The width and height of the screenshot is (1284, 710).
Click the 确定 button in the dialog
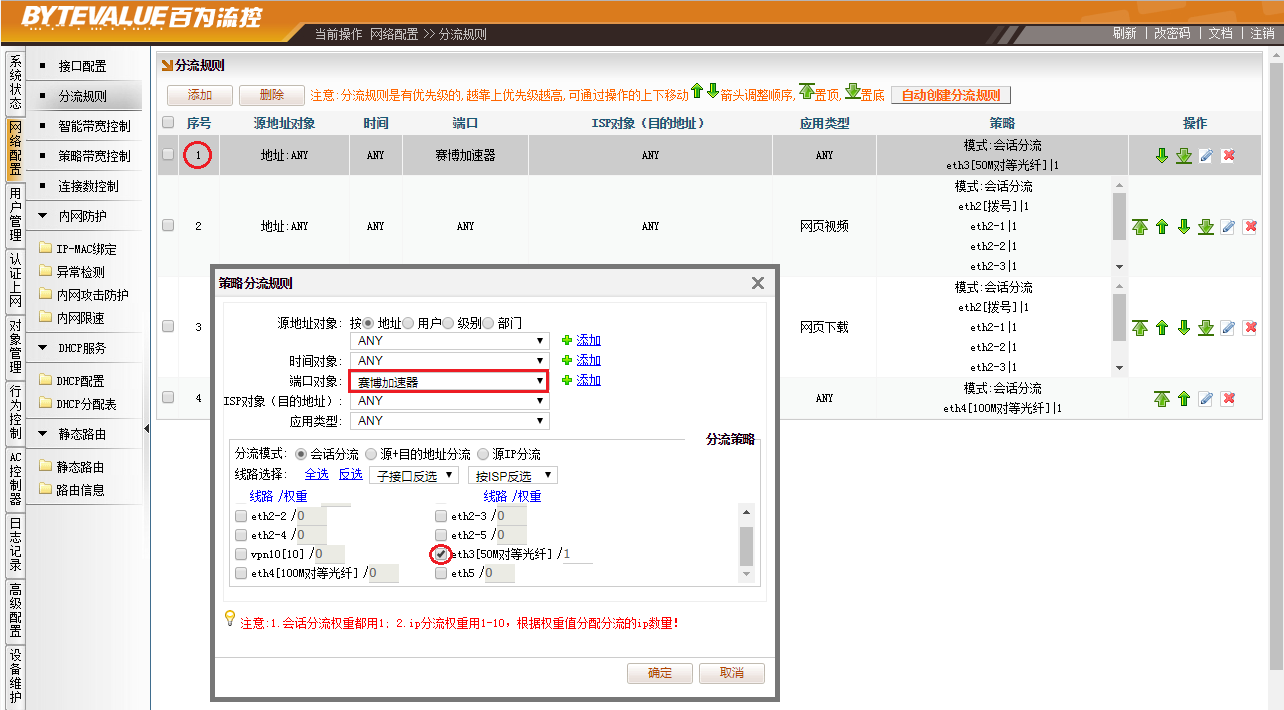(660, 673)
